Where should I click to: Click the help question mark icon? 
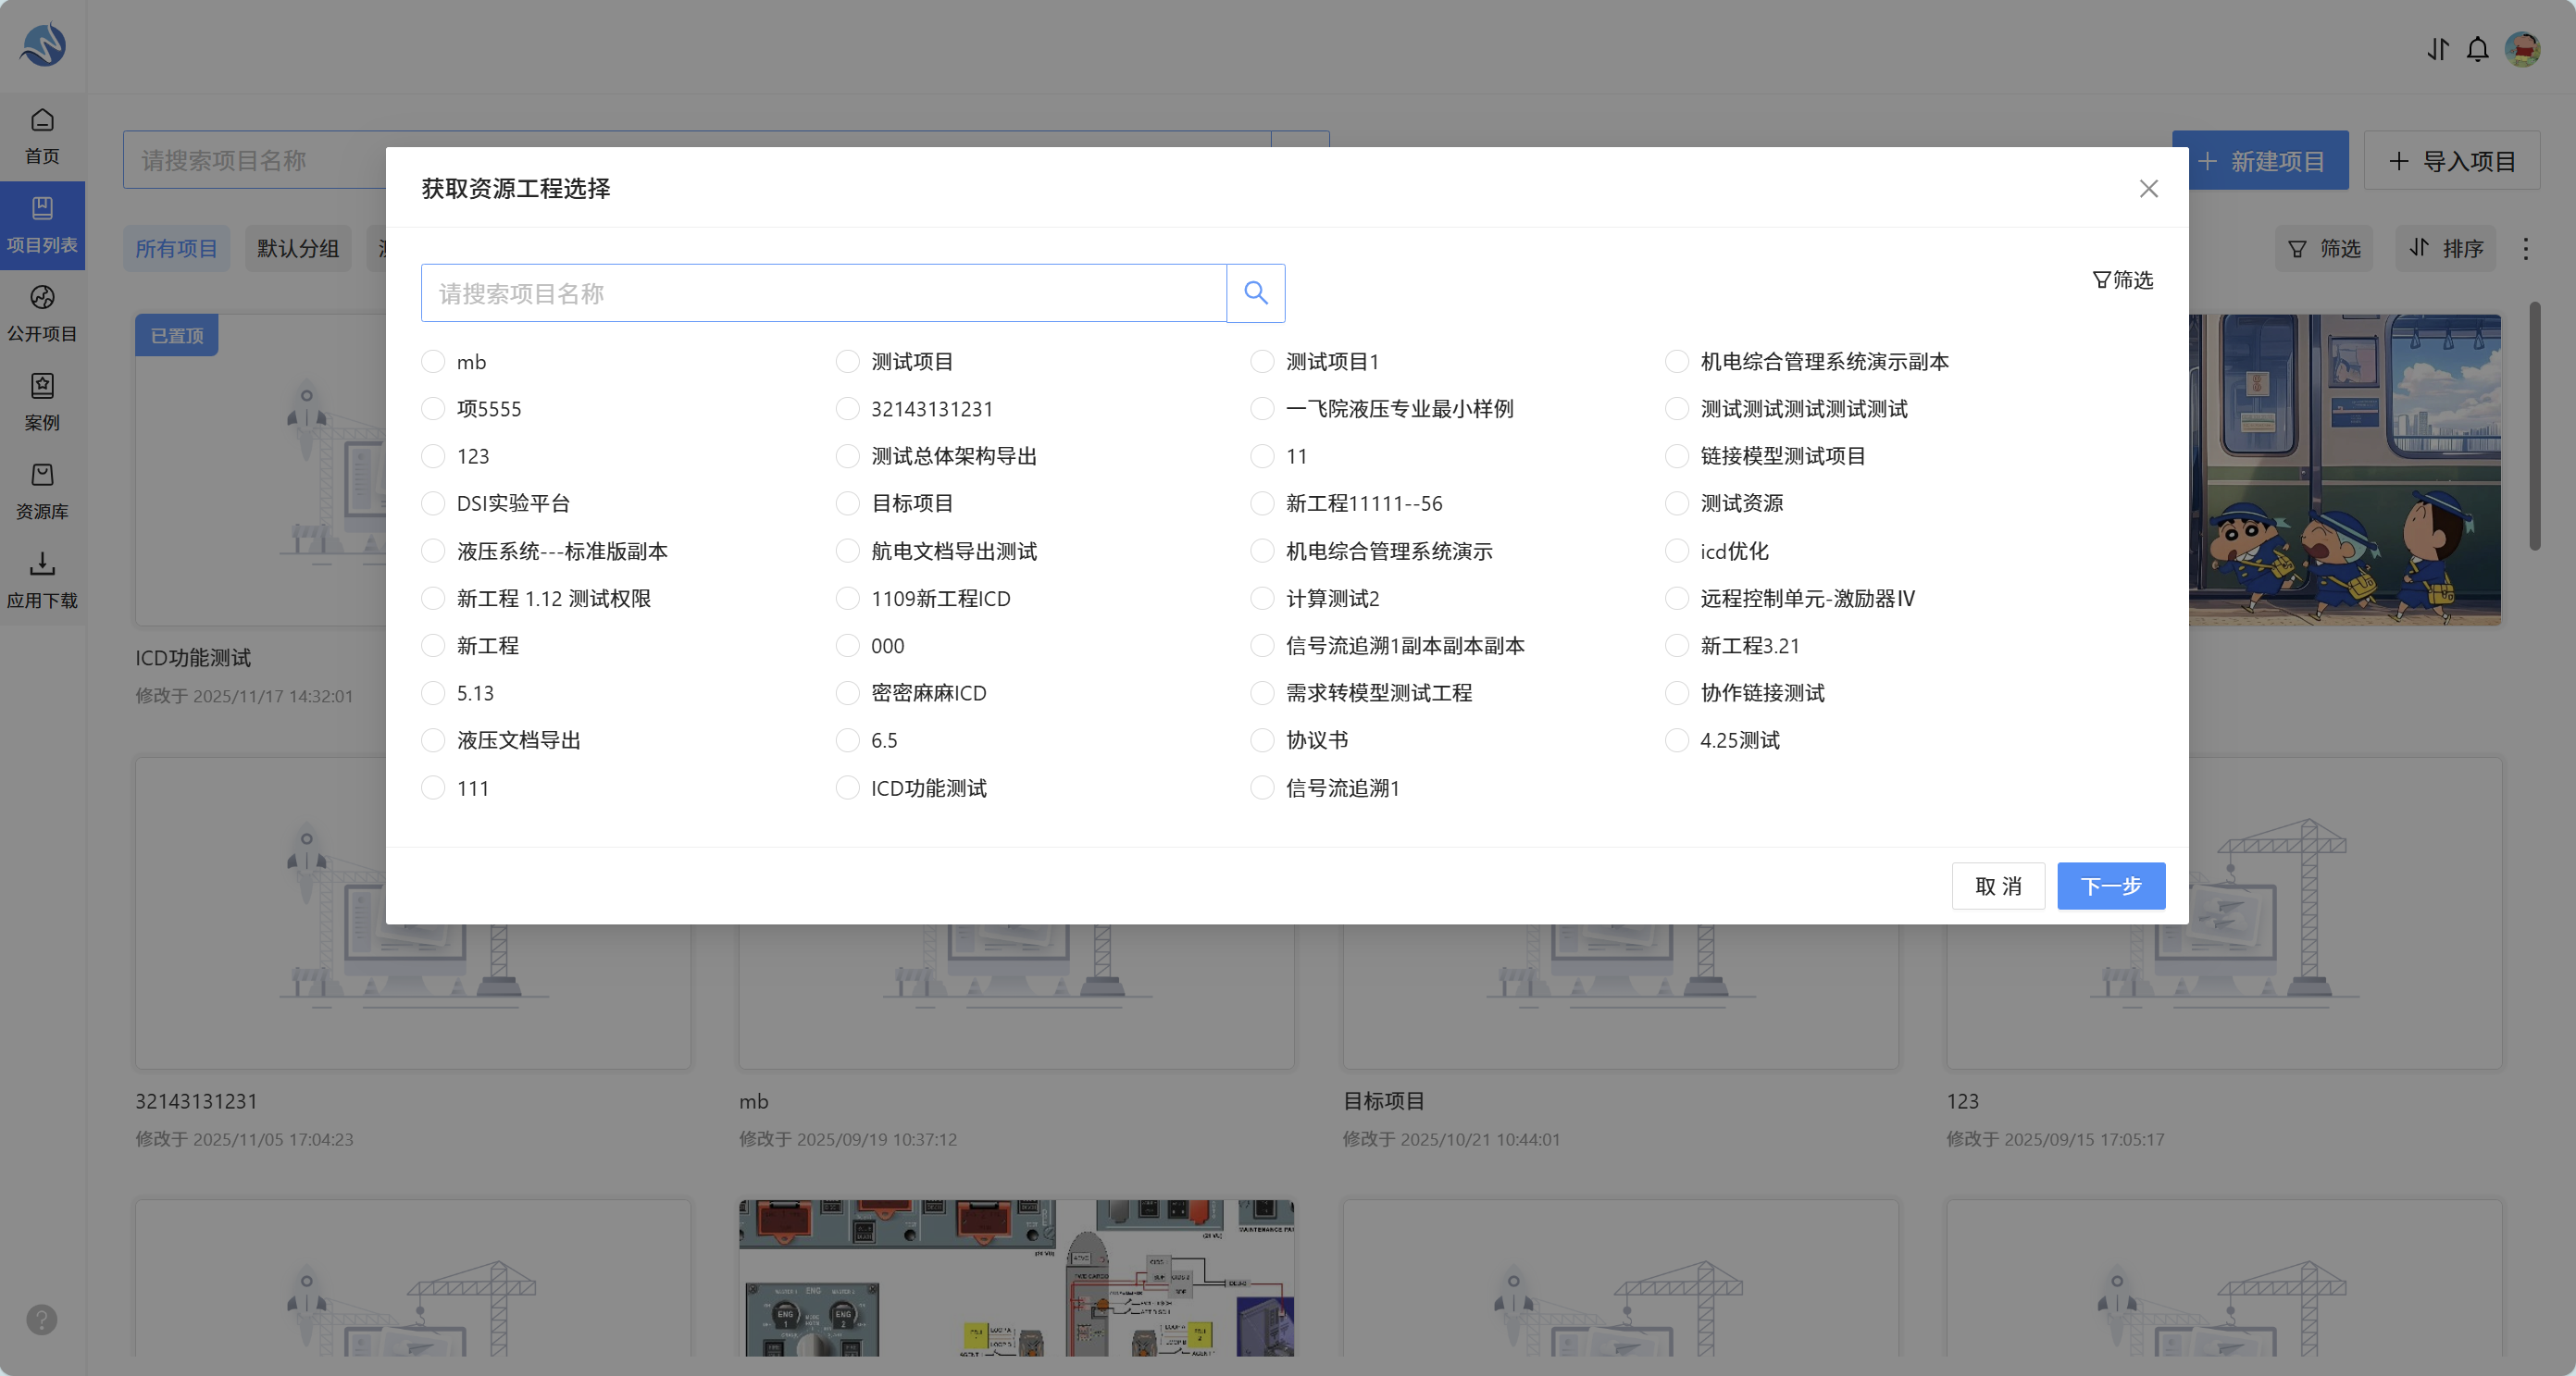point(42,1320)
